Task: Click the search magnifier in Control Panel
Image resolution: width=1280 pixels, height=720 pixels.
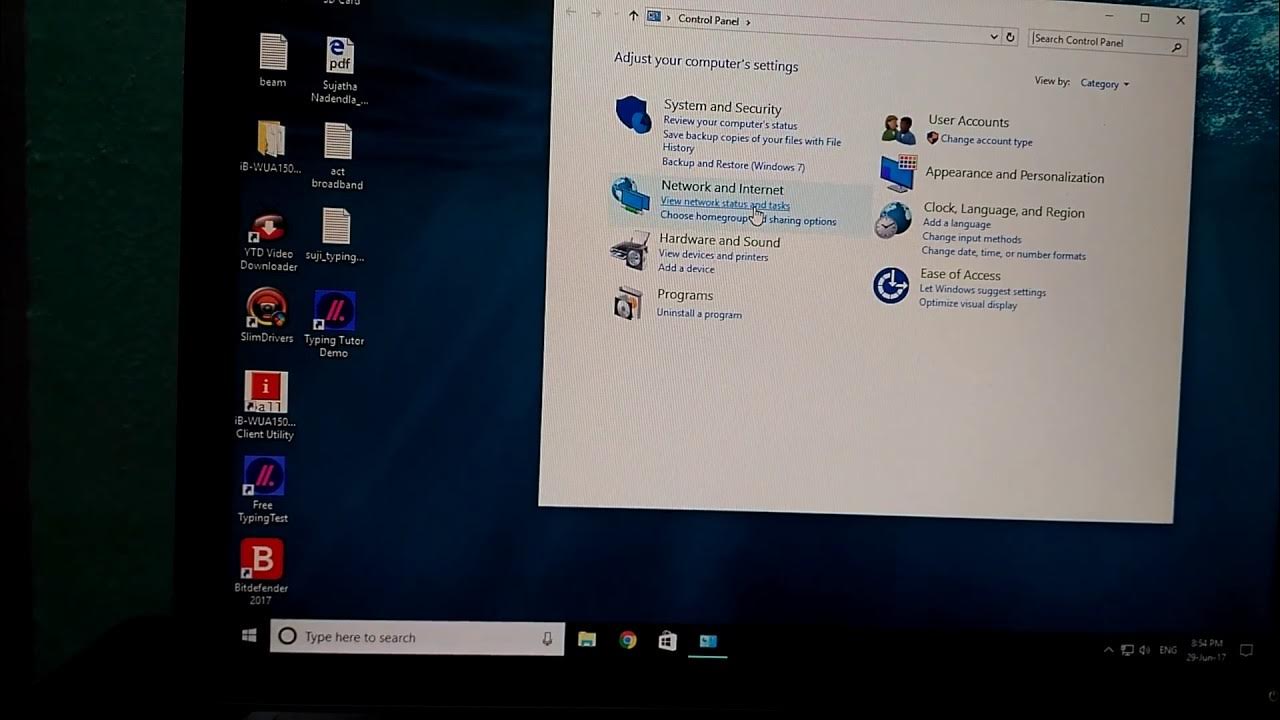Action: click(1177, 47)
